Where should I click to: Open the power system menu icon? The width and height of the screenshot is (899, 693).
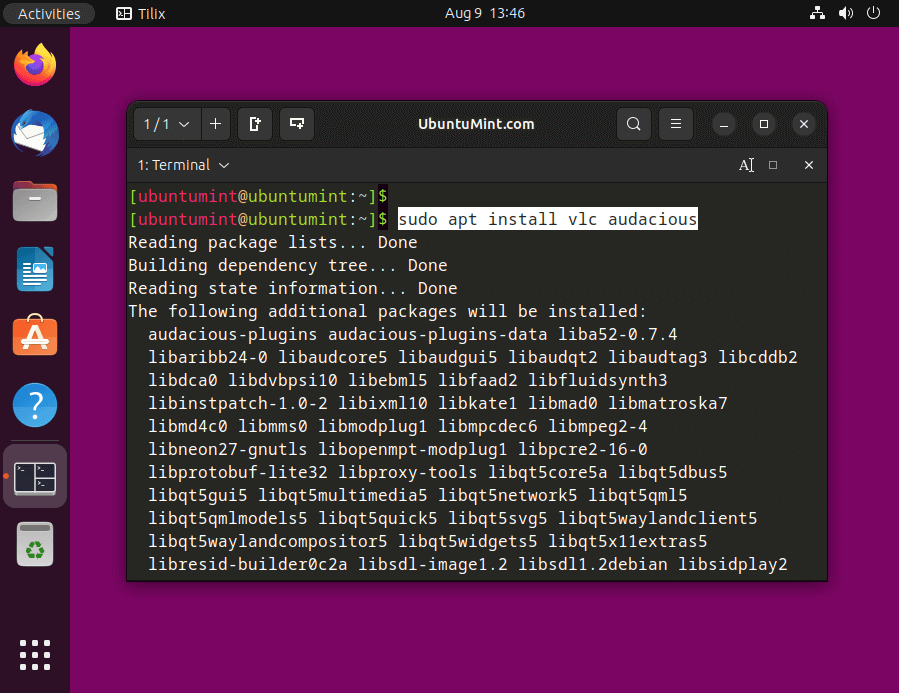[873, 13]
